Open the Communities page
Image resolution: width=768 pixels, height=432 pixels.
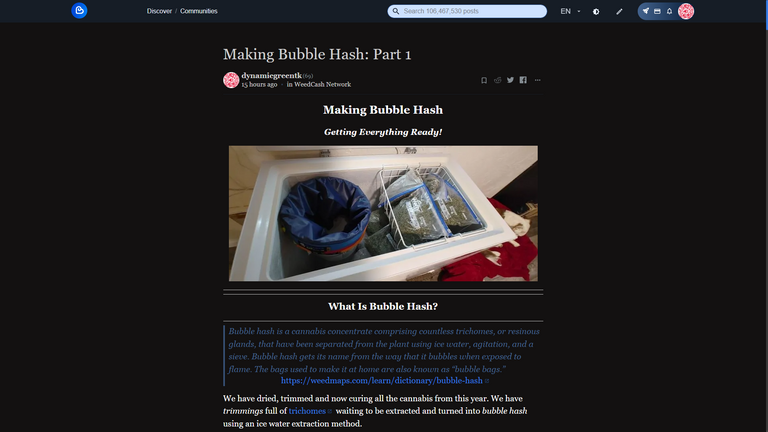click(x=198, y=11)
